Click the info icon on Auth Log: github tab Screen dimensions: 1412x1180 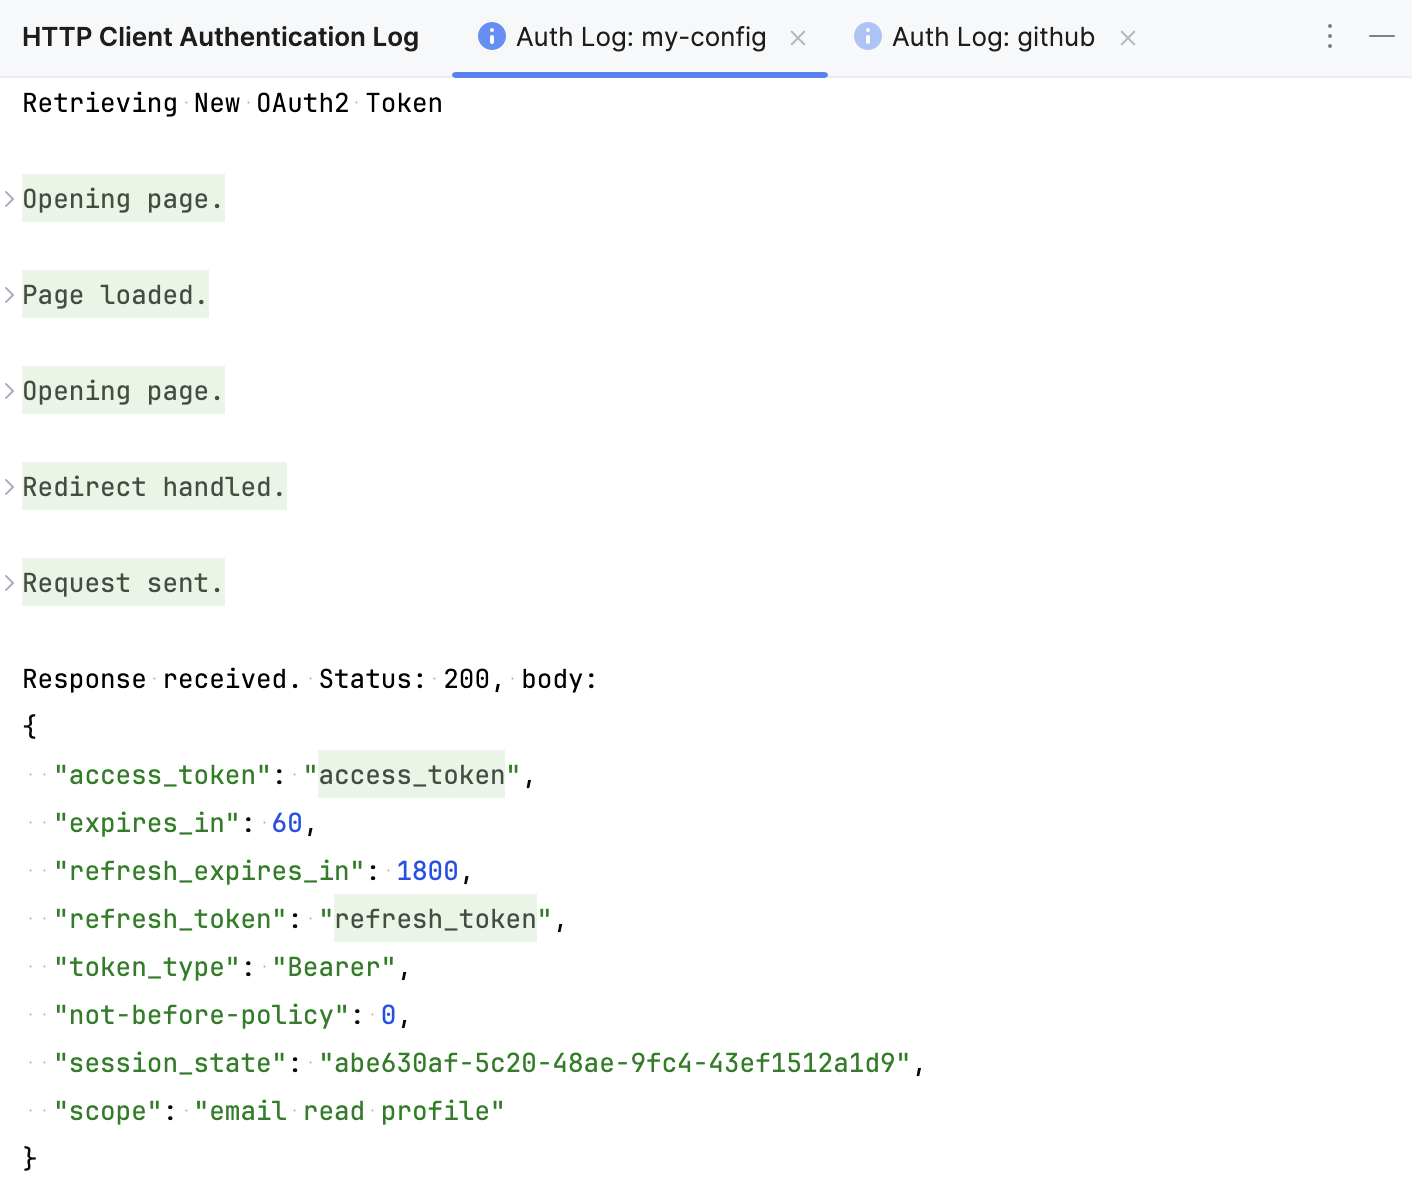[x=867, y=36]
